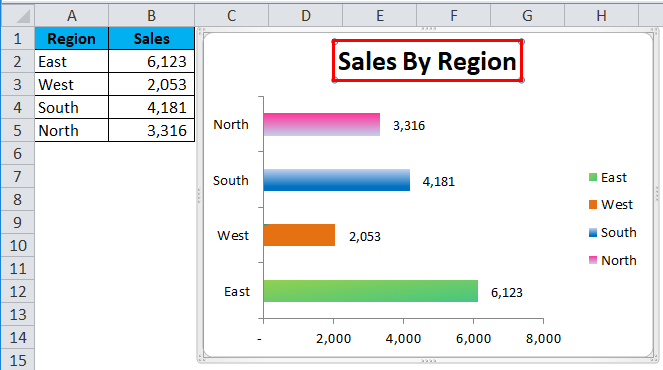Select the North legend entry
The image size is (663, 370).
[x=612, y=260]
